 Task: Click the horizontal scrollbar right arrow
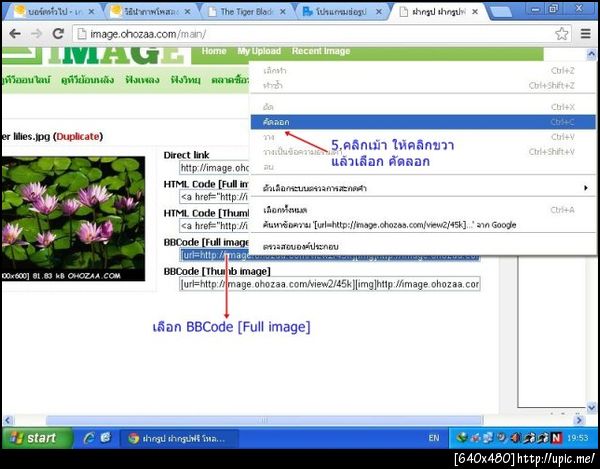579,420
